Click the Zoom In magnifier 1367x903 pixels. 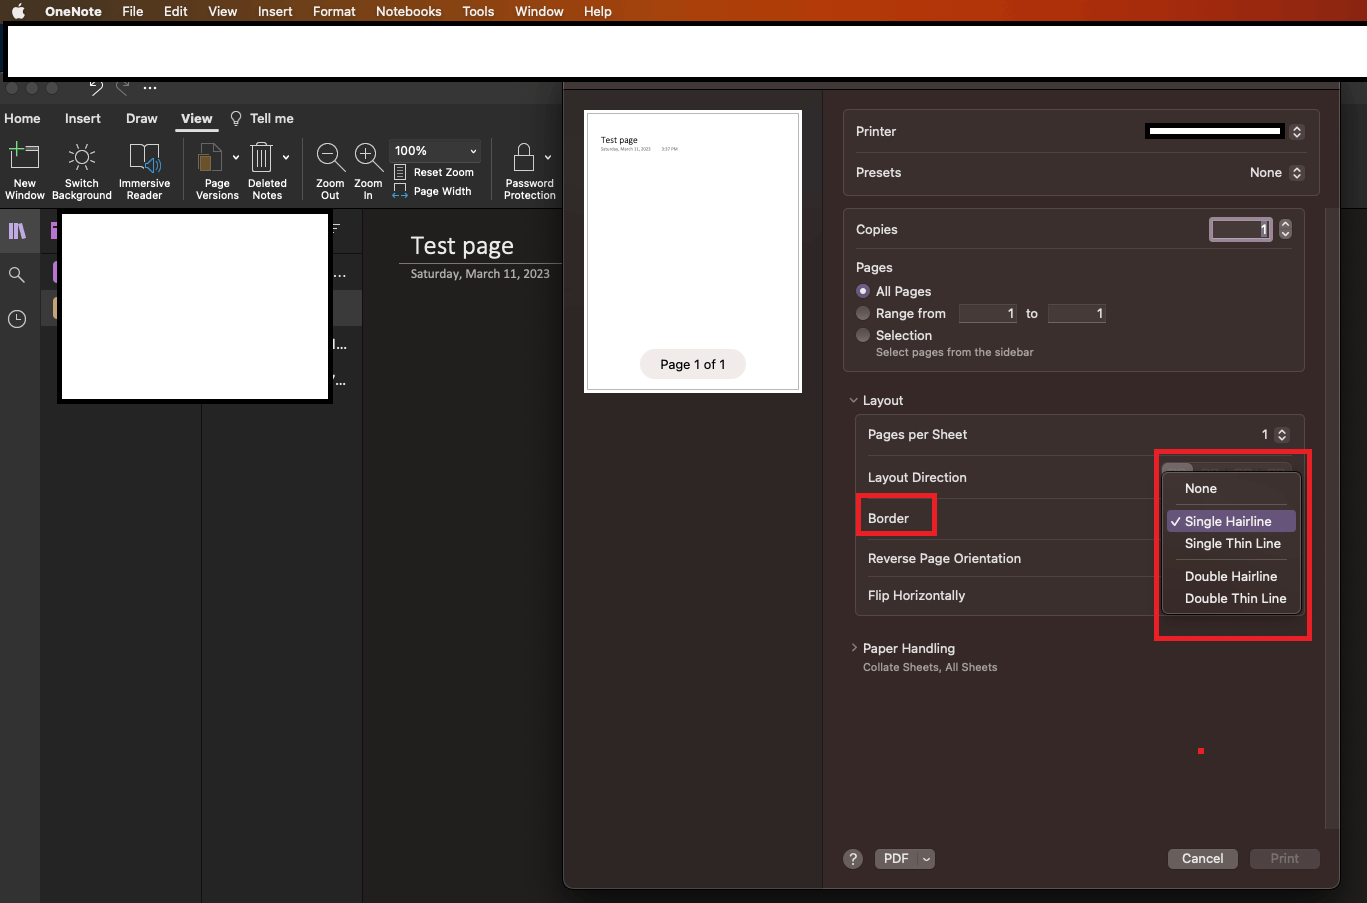click(368, 157)
